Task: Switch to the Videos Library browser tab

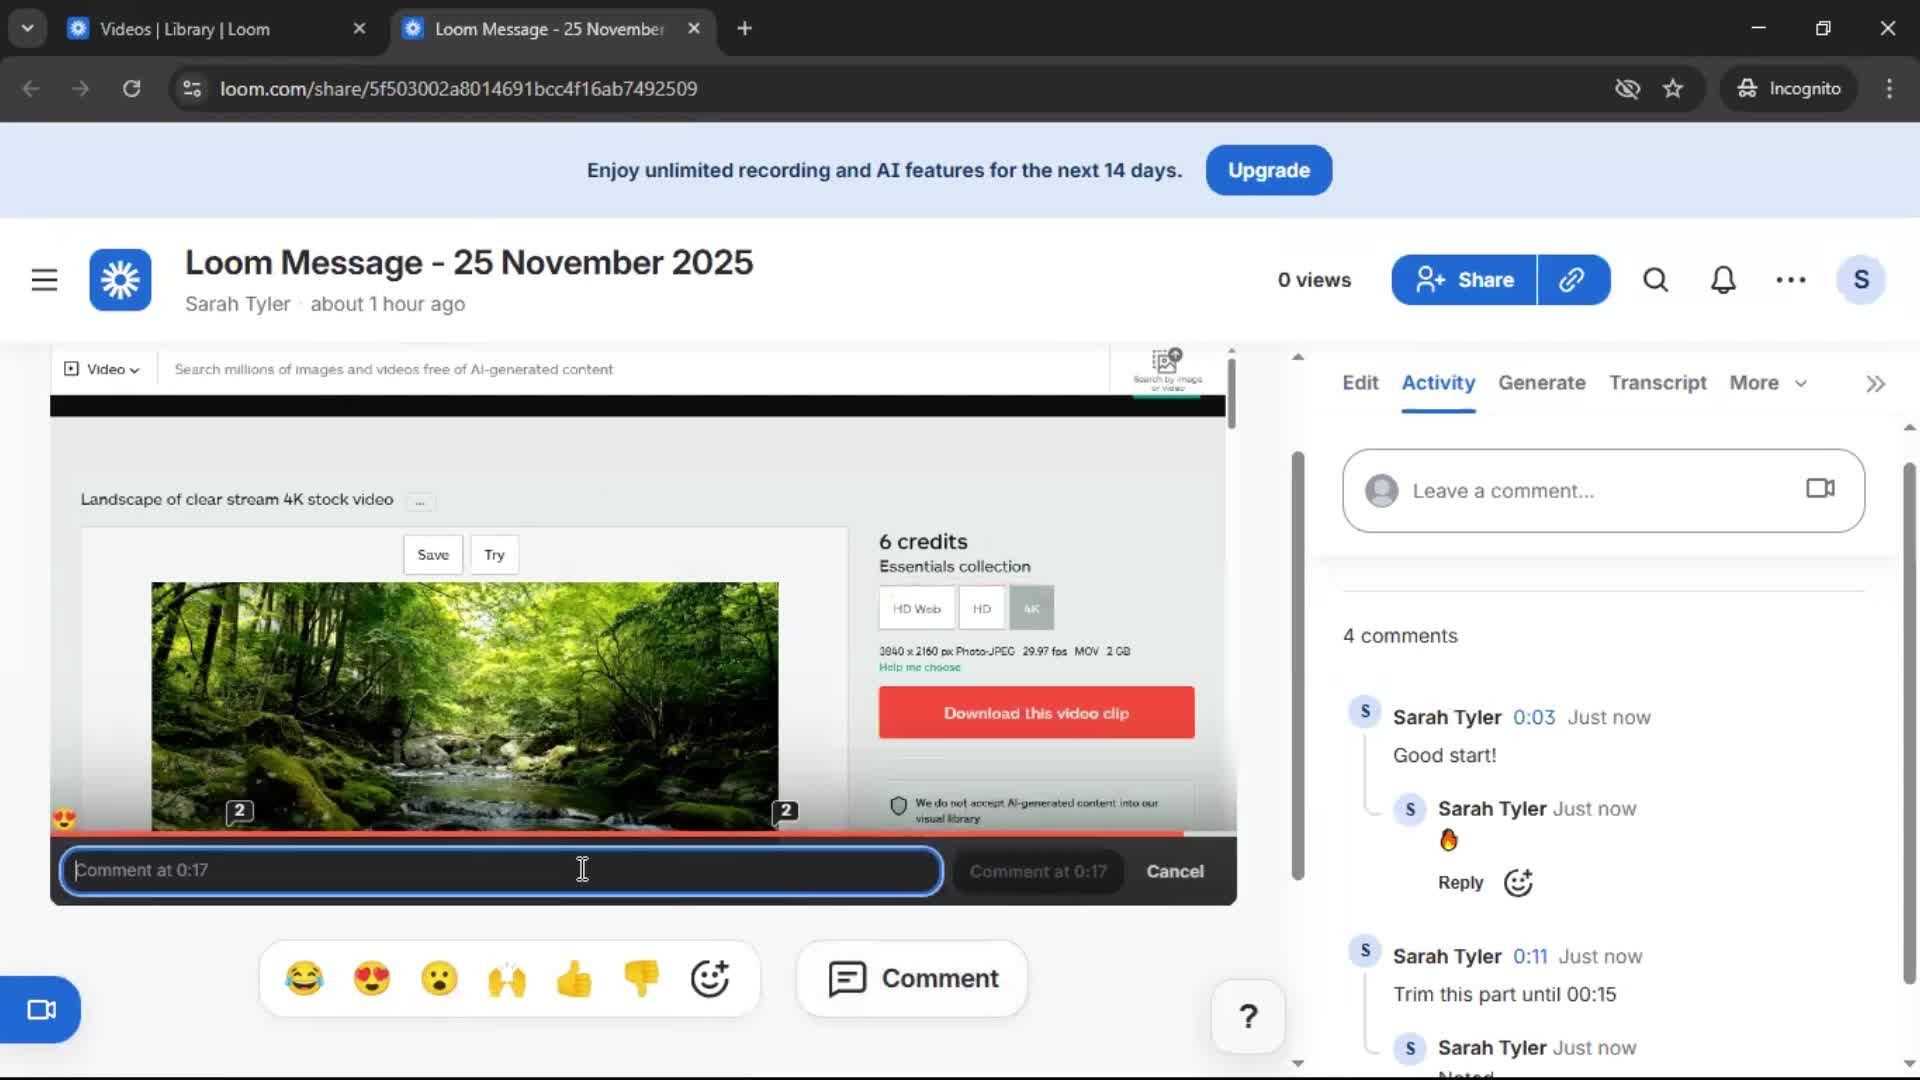Action: click(x=185, y=29)
